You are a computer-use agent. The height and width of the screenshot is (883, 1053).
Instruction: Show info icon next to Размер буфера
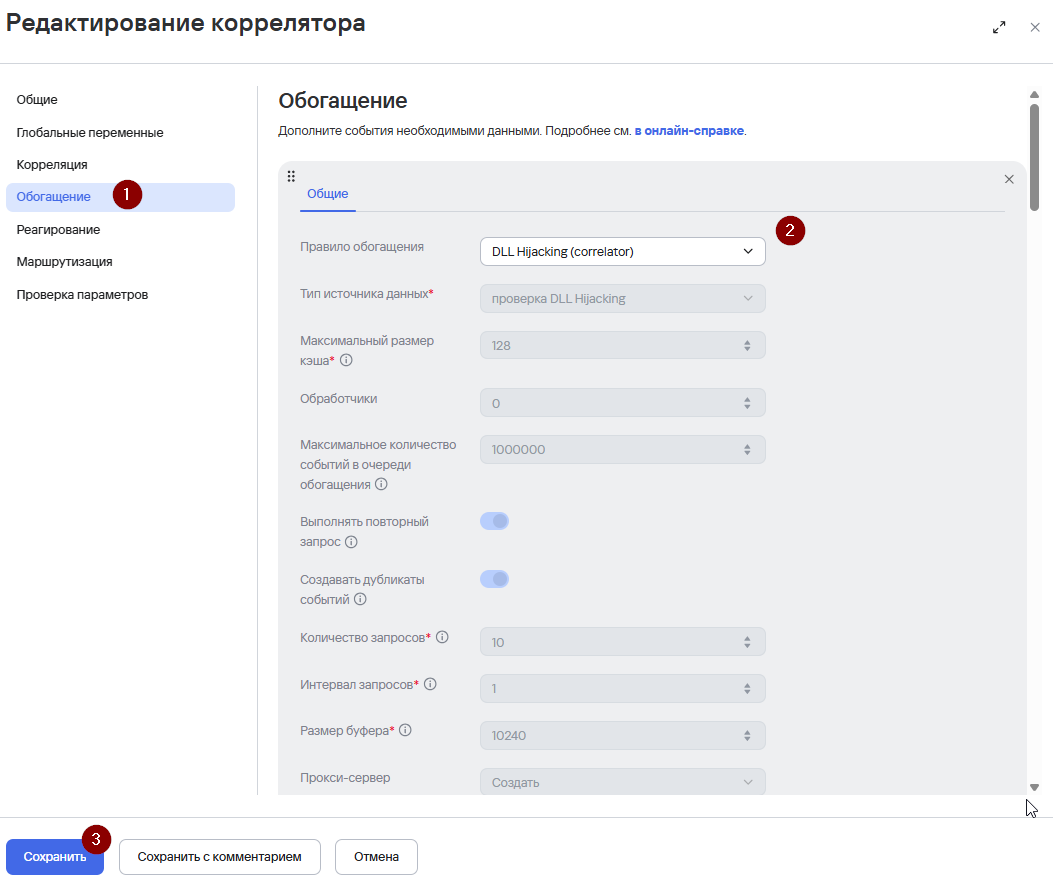coord(405,730)
